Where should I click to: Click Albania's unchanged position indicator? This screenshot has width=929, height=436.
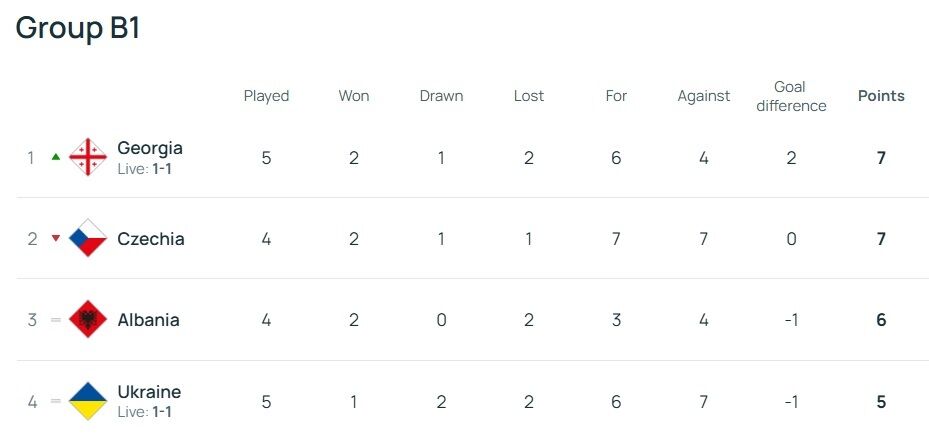click(x=56, y=320)
